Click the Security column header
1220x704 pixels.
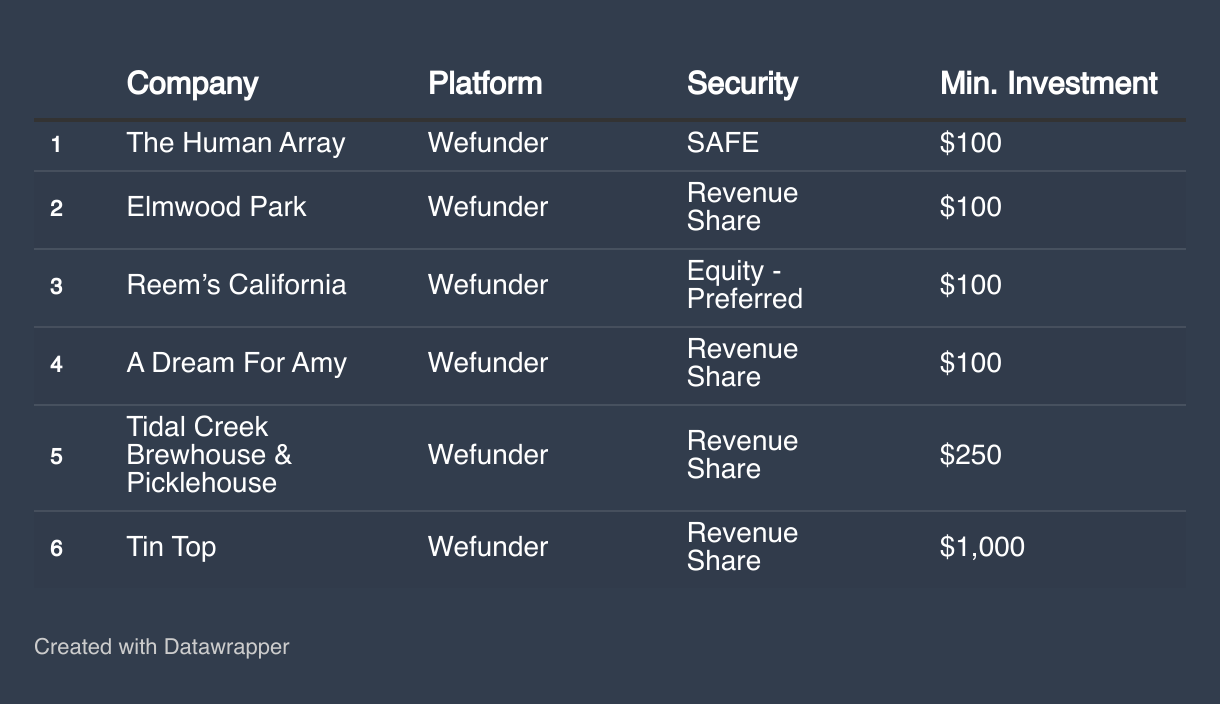pyautogui.click(x=742, y=83)
